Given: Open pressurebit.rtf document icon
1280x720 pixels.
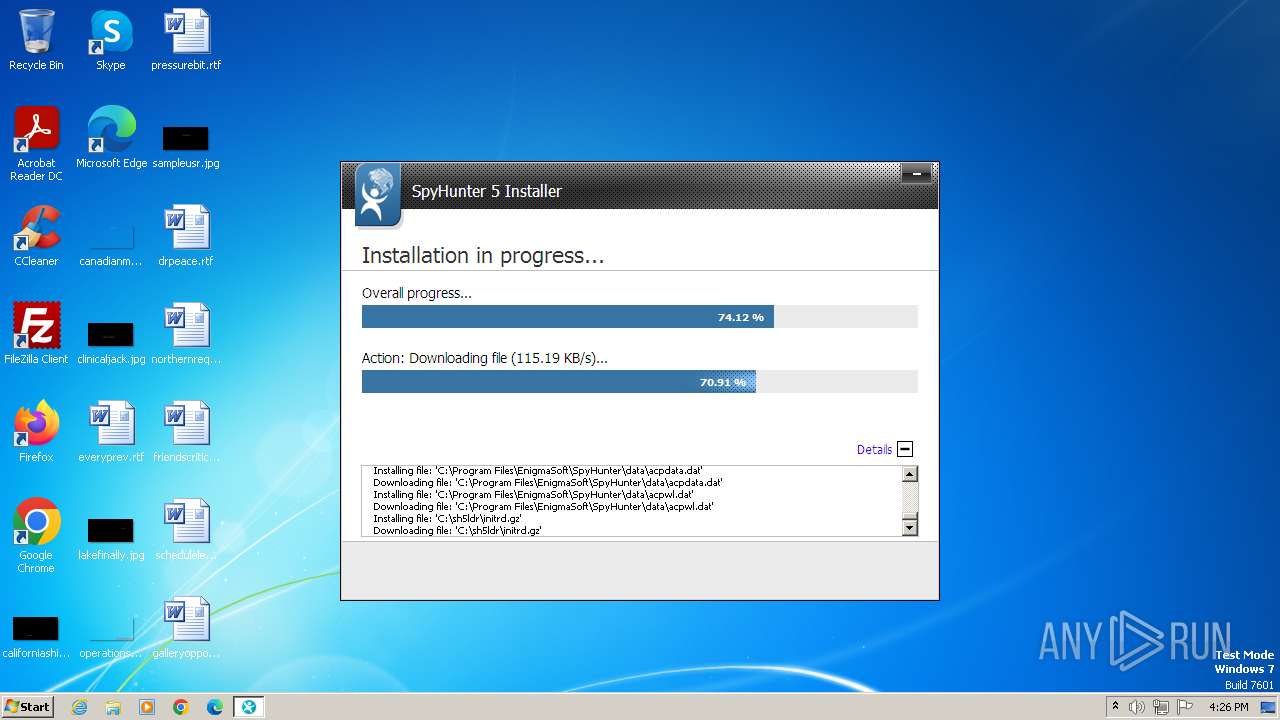Looking at the screenshot, I should 186,40.
